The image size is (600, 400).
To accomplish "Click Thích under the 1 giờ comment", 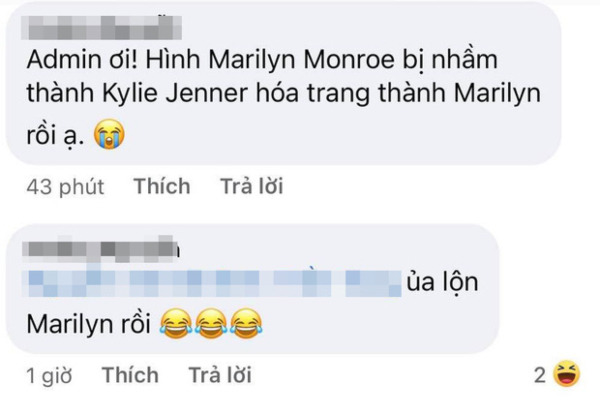I will pyautogui.click(x=130, y=375).
